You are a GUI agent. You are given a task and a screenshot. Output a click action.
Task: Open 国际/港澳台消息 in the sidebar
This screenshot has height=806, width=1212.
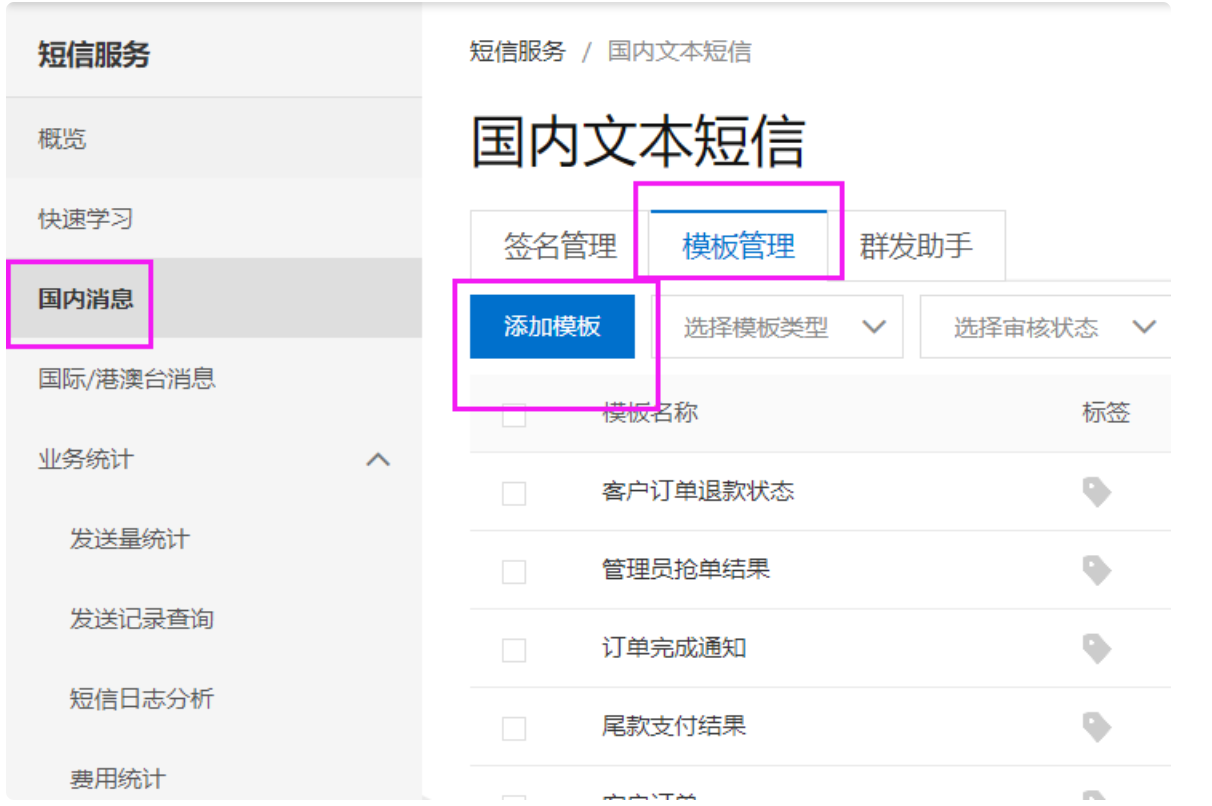[x=214, y=379]
